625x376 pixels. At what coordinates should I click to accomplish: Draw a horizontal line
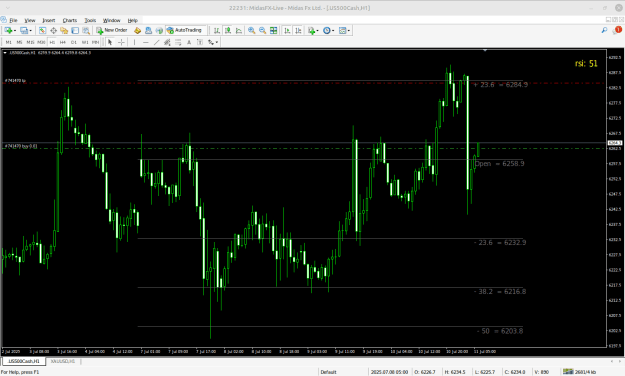145,42
